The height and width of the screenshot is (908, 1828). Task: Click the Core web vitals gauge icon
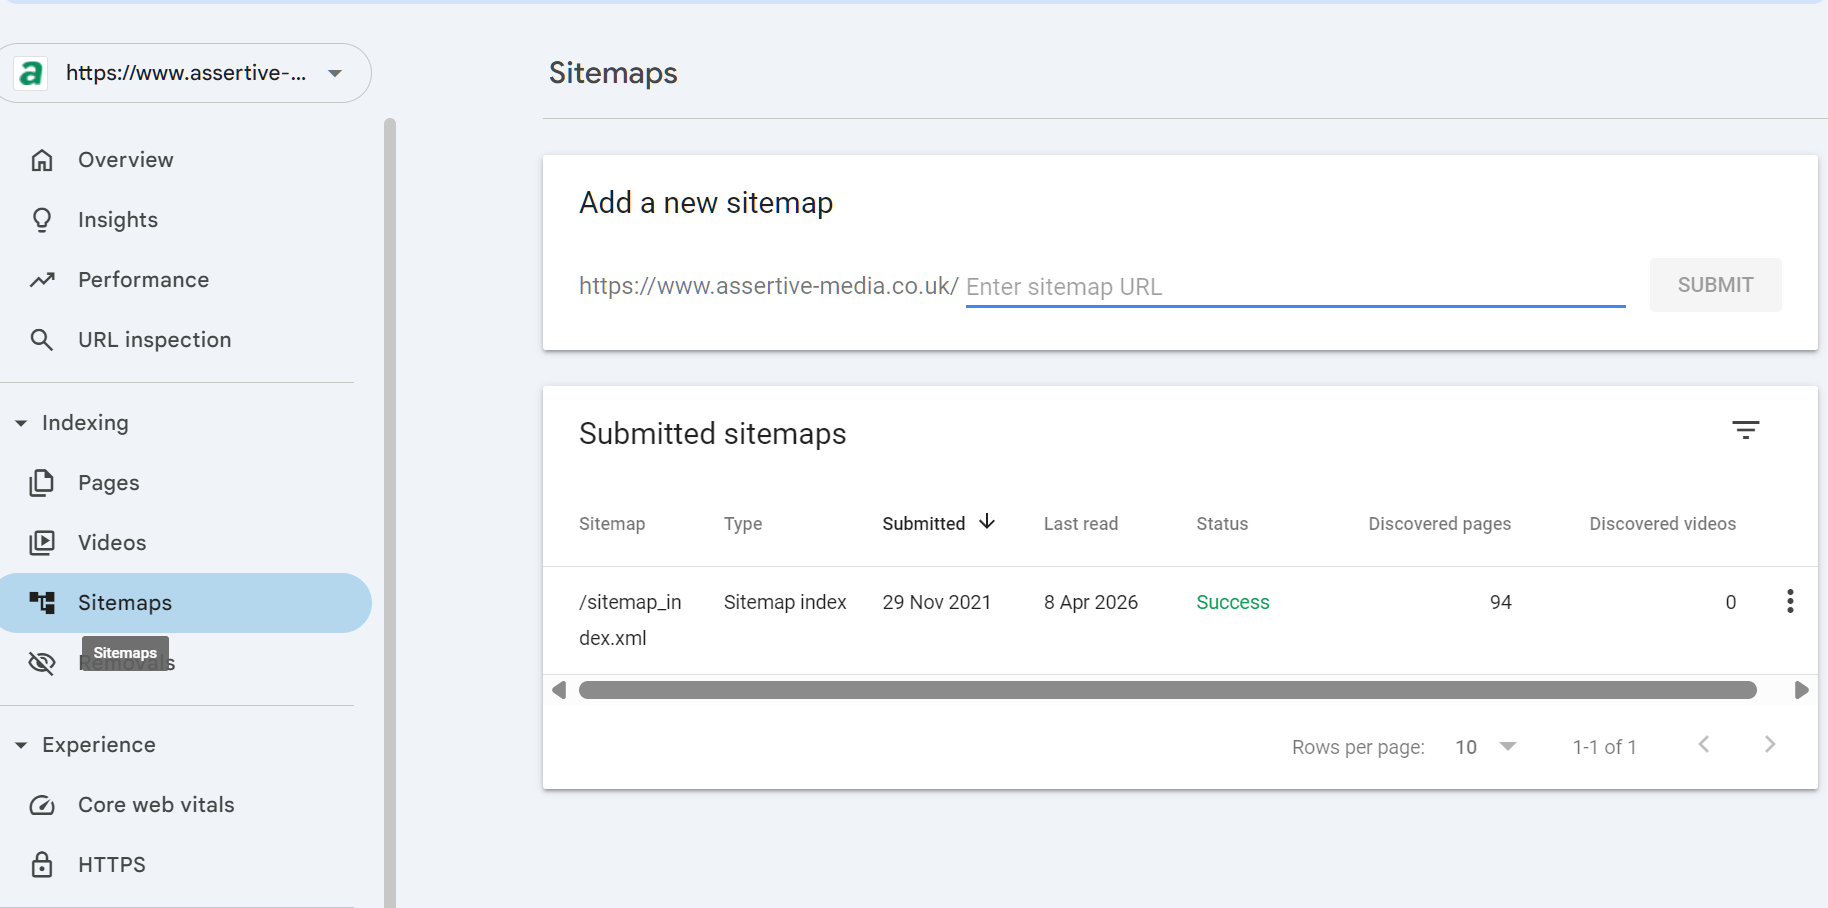coord(42,805)
